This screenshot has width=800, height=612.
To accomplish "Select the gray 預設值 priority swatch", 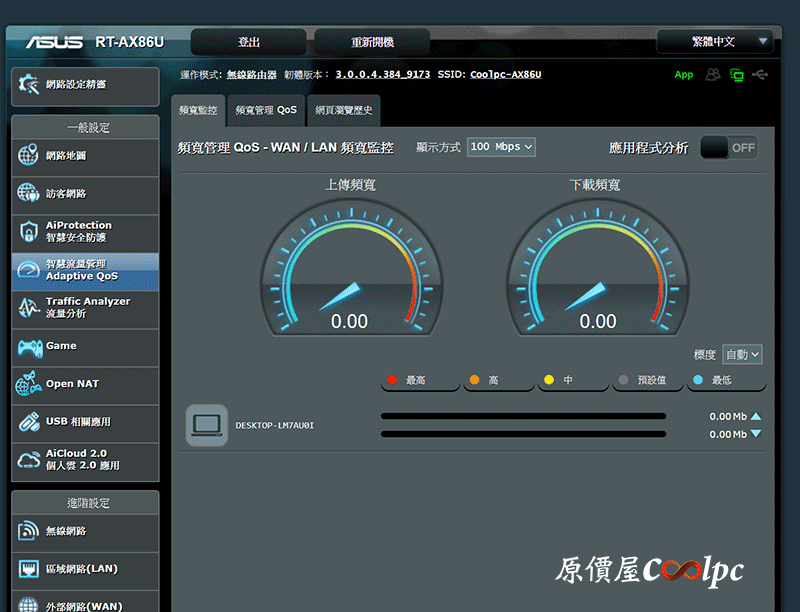I will click(623, 380).
